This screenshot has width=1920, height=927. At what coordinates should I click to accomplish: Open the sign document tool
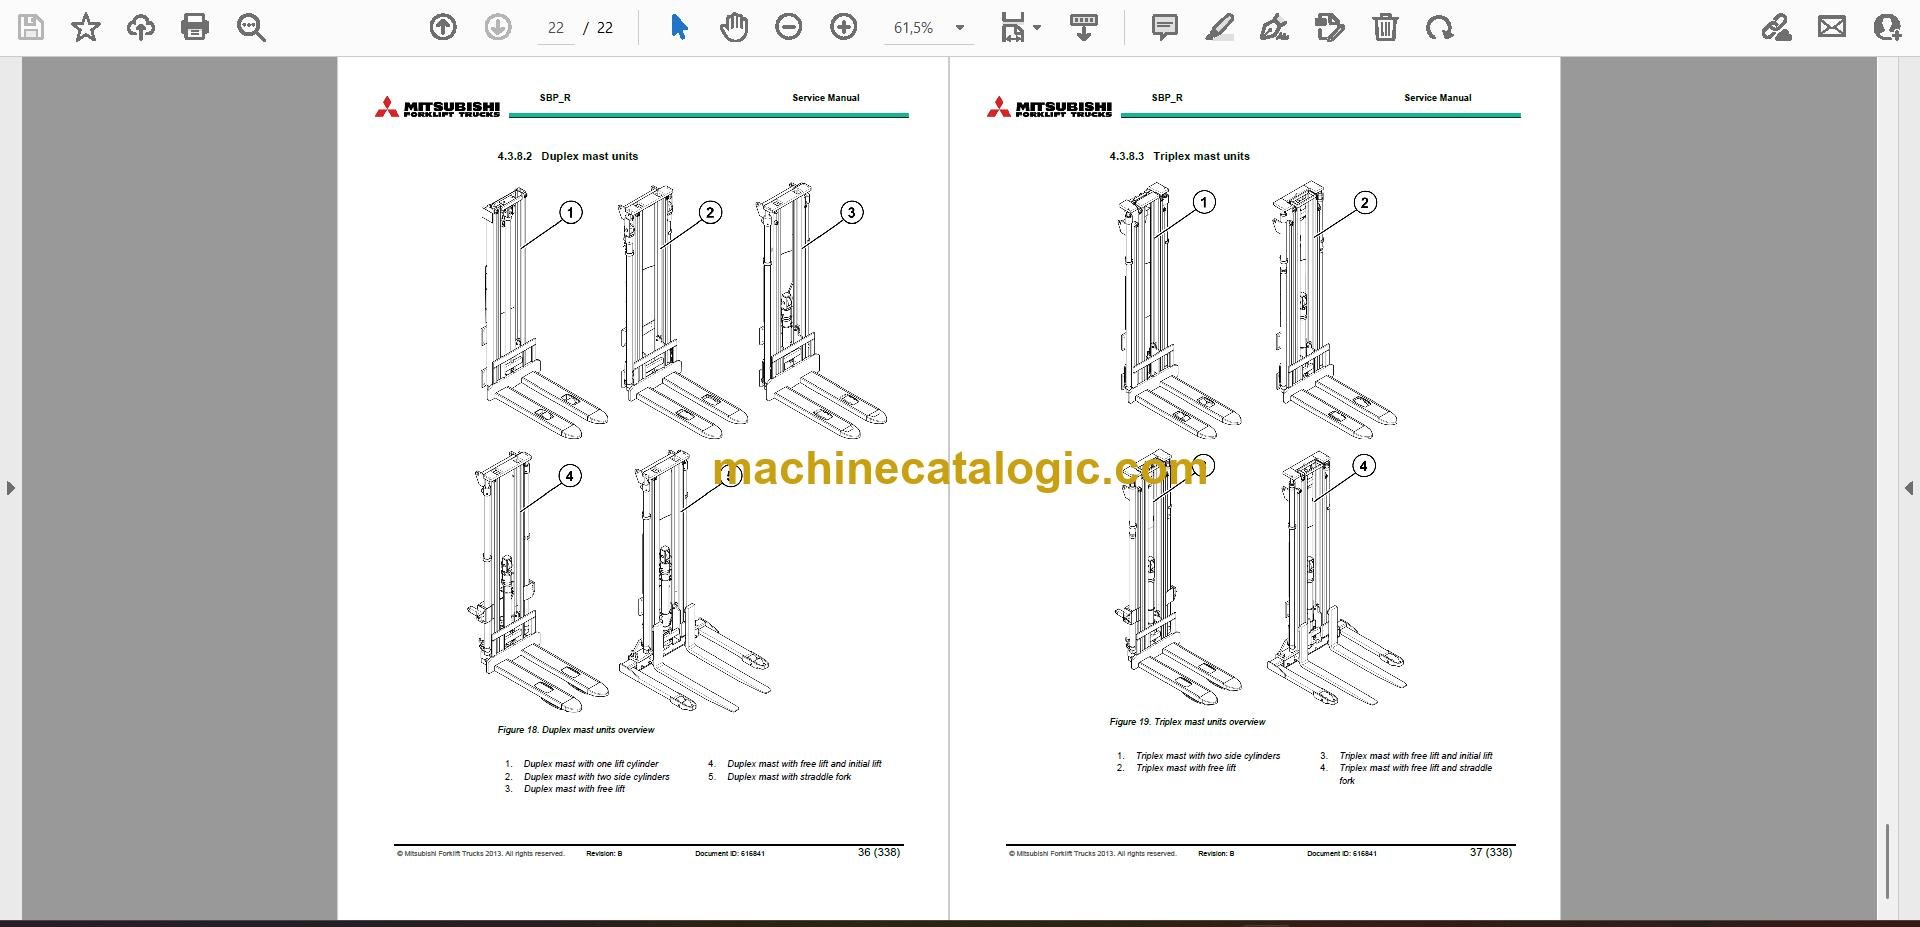click(1274, 27)
